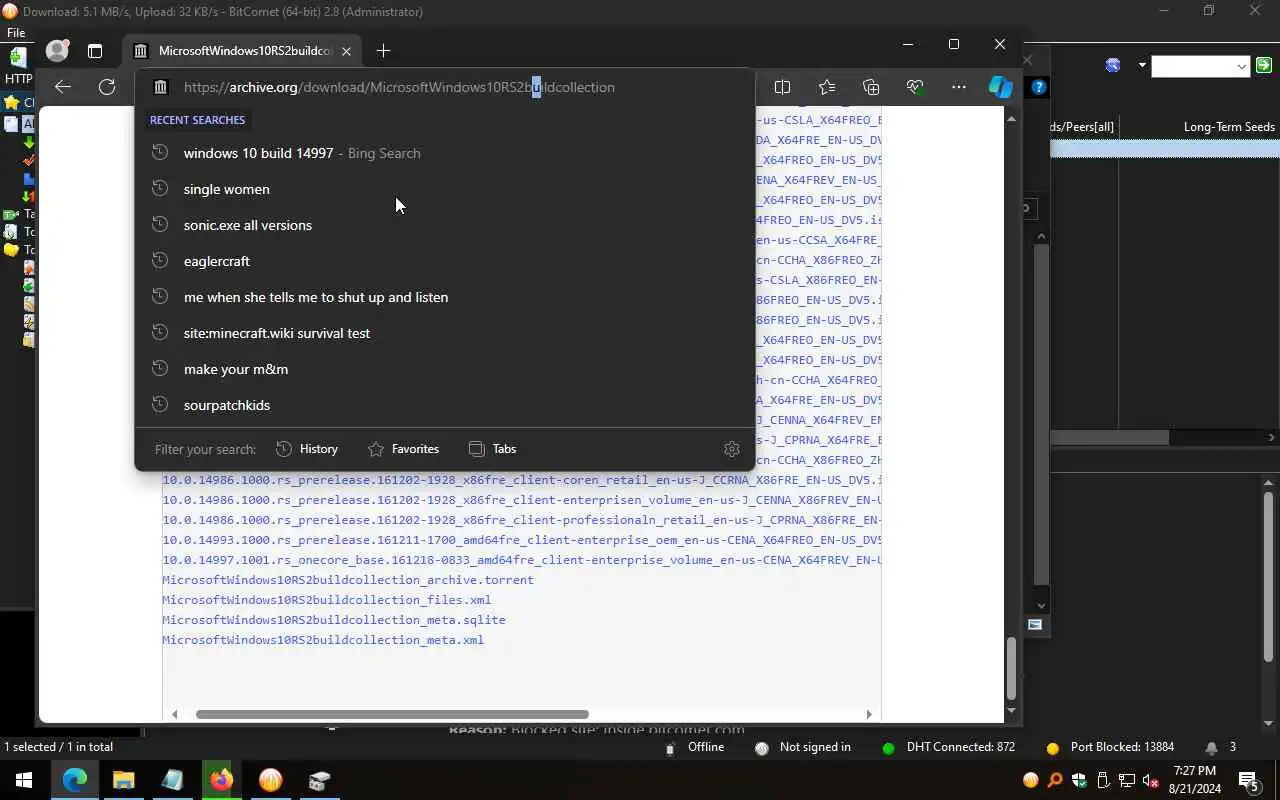The height and width of the screenshot is (800, 1280).
Task: Click archive.org site info icon in address bar
Action: pyautogui.click(x=160, y=87)
